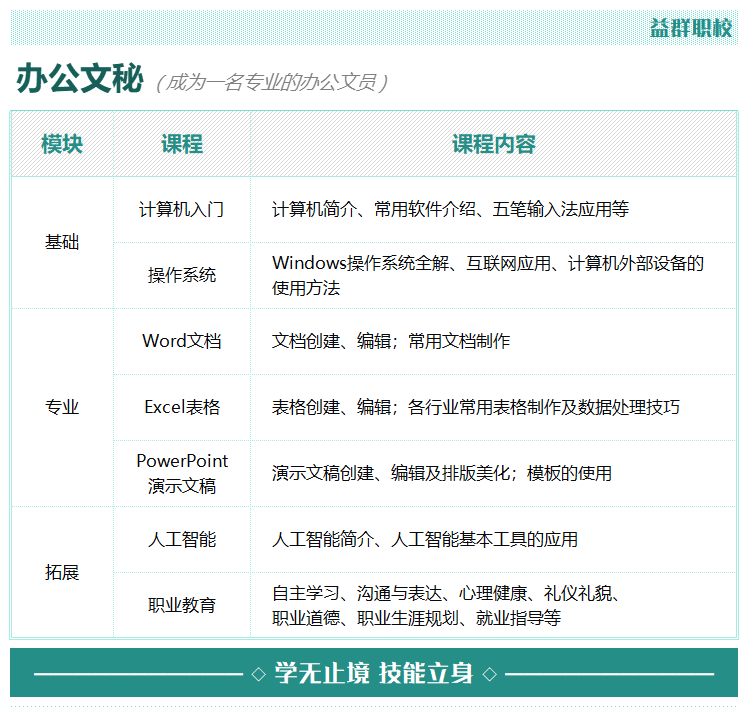This screenshot has width=748, height=707.
Task: Open the 人工智能 course
Action: [182, 539]
